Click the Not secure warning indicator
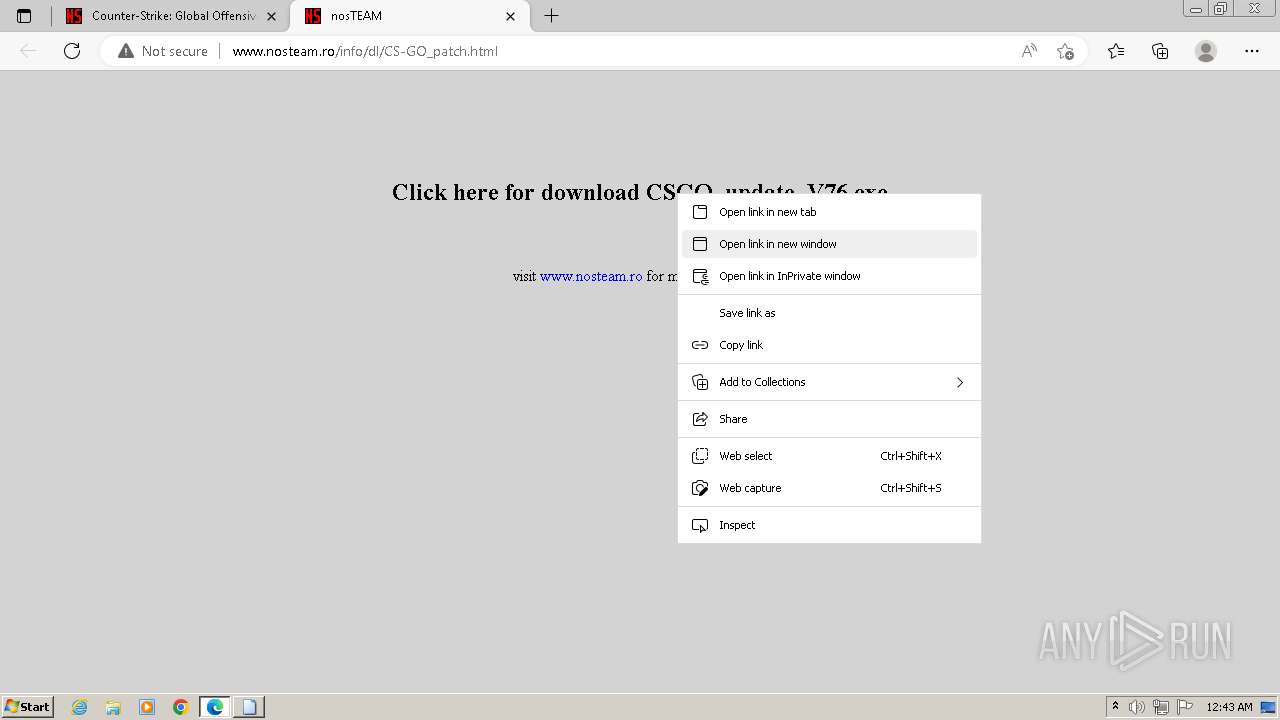Viewport: 1280px width, 720px height. (163, 51)
